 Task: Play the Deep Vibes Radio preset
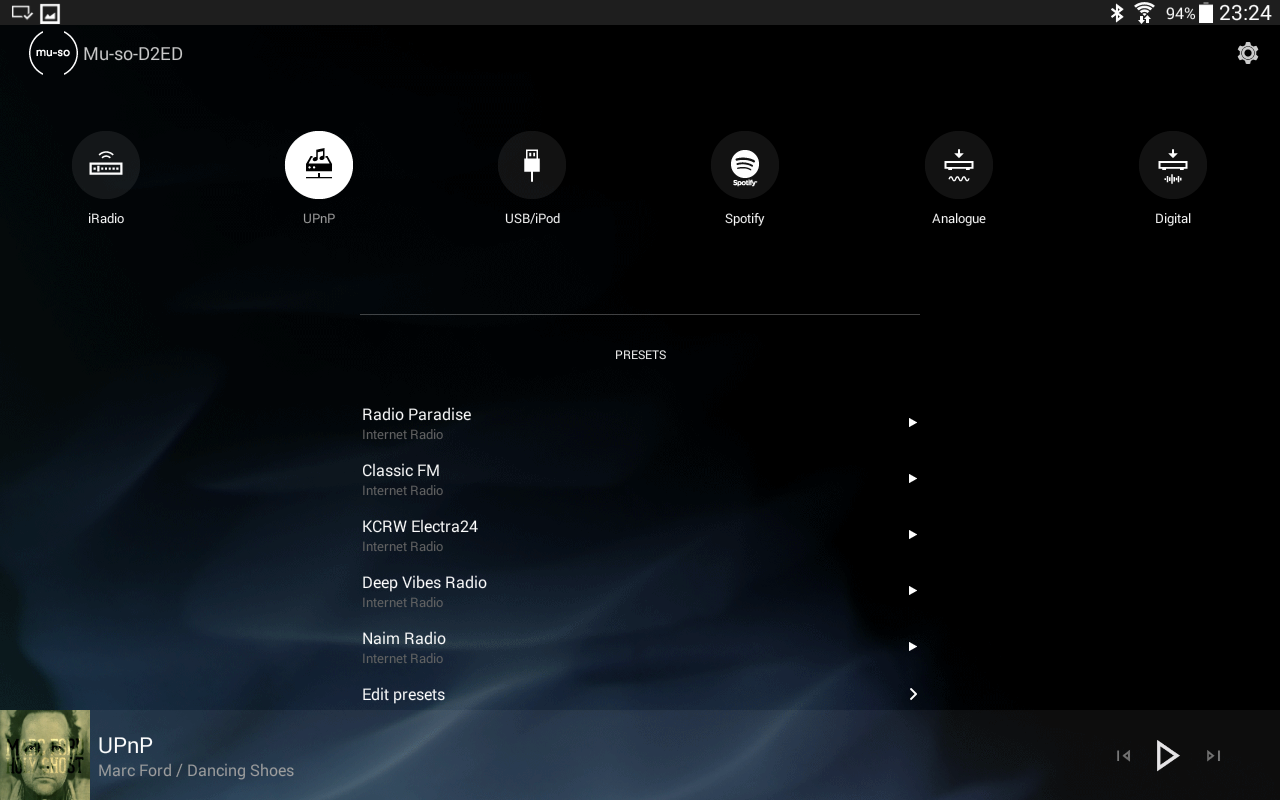[912, 590]
